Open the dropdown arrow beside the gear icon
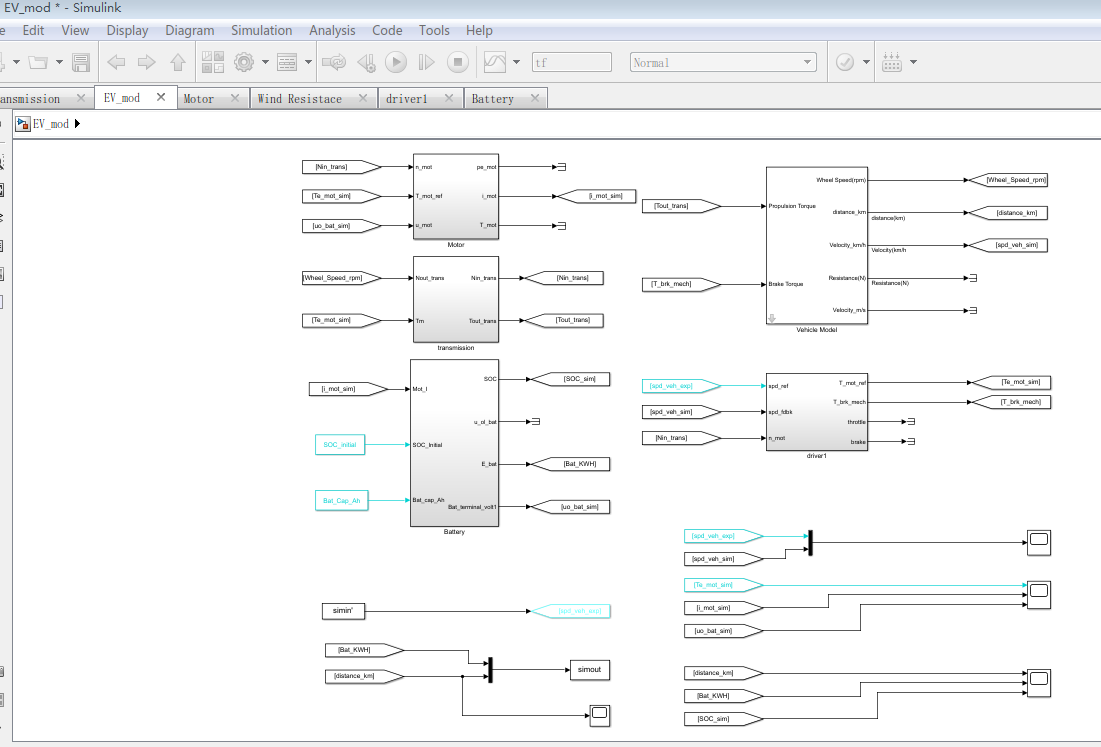 265,62
